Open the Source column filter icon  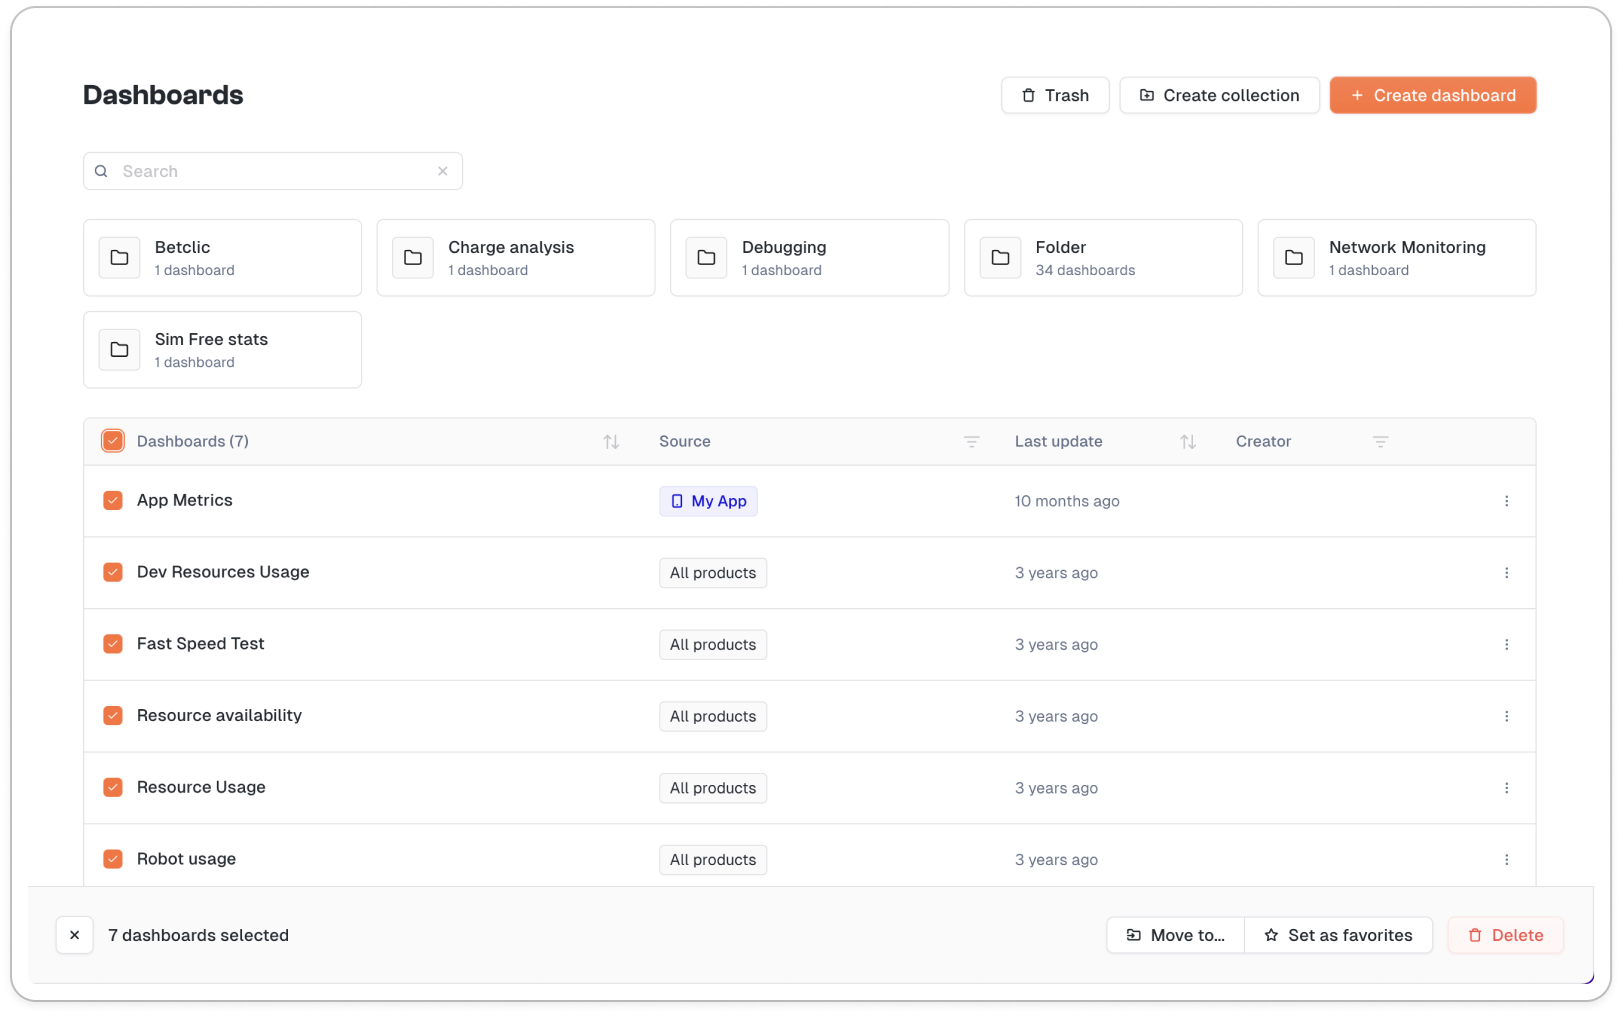click(x=971, y=442)
